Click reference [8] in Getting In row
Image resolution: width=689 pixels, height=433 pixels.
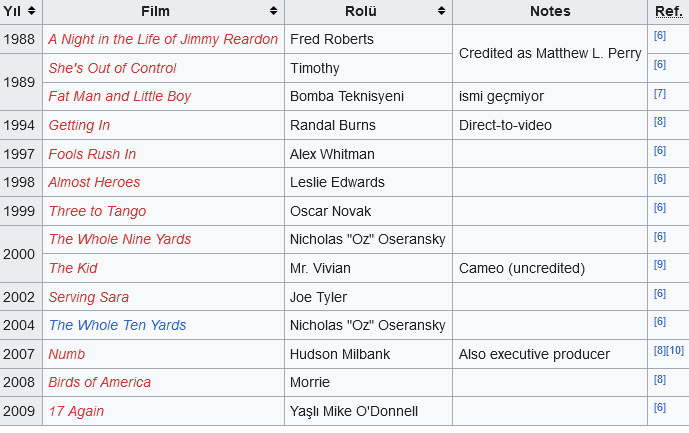click(660, 121)
